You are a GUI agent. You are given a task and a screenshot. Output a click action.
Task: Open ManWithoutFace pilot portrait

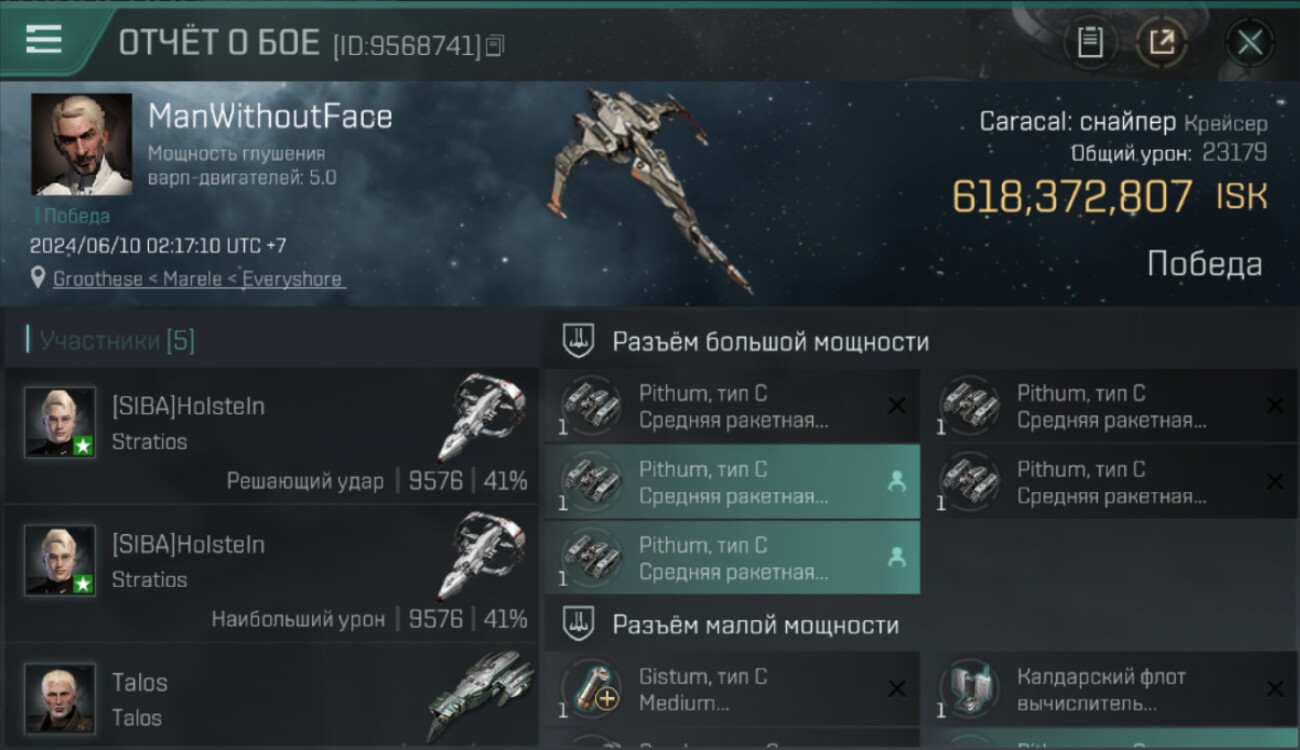pyautogui.click(x=82, y=144)
